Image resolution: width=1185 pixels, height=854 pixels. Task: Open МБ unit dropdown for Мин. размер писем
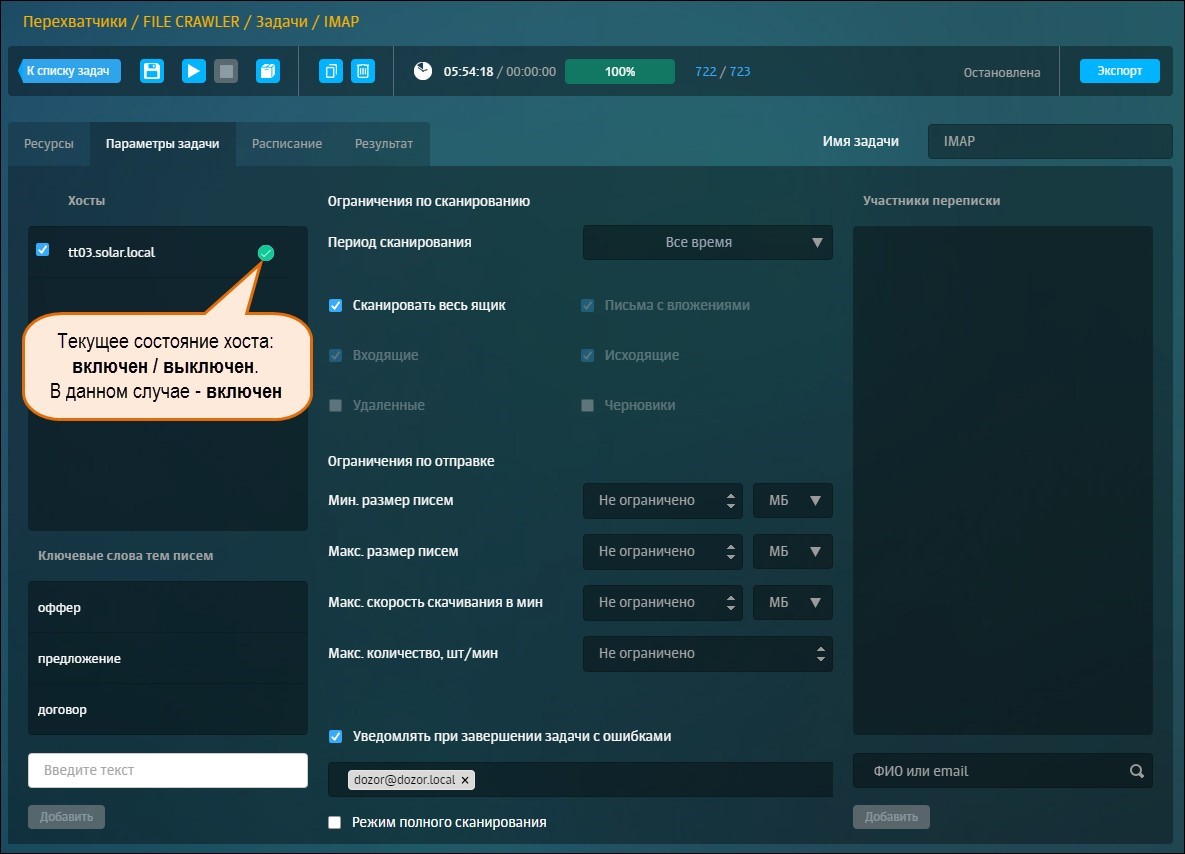793,500
